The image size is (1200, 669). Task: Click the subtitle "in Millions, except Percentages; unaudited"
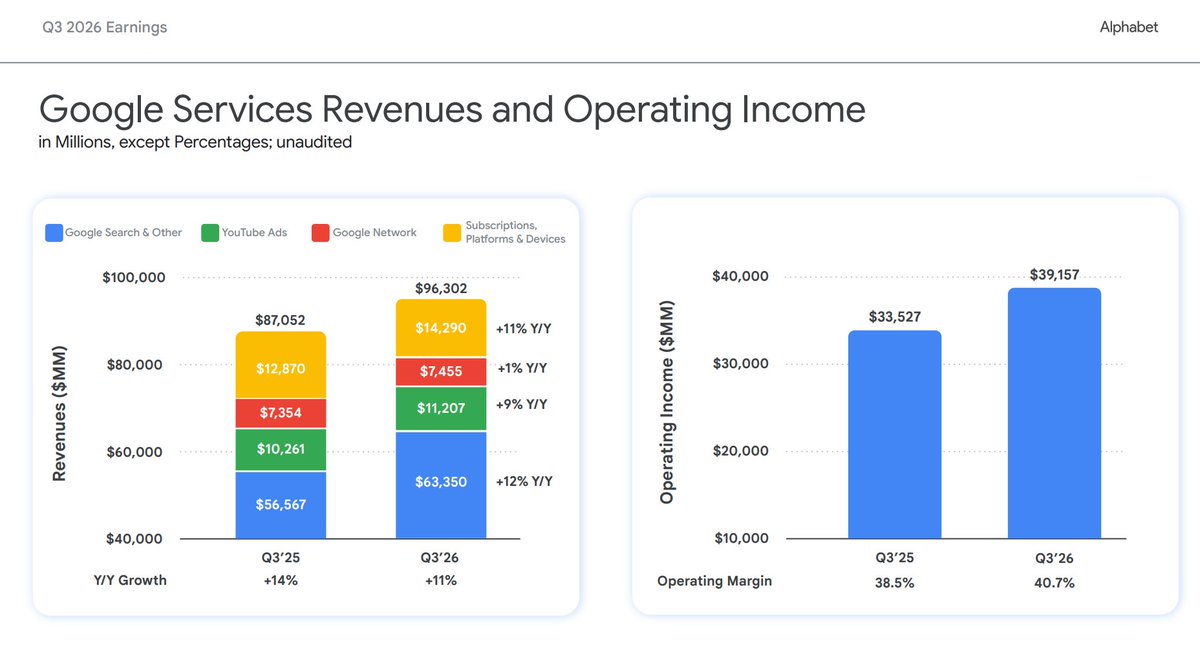point(195,143)
